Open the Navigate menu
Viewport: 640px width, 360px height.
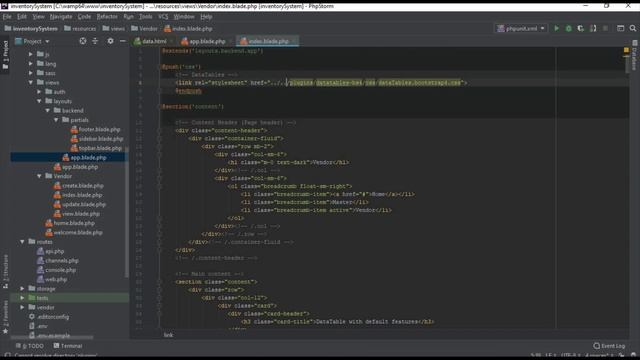[61, 17]
